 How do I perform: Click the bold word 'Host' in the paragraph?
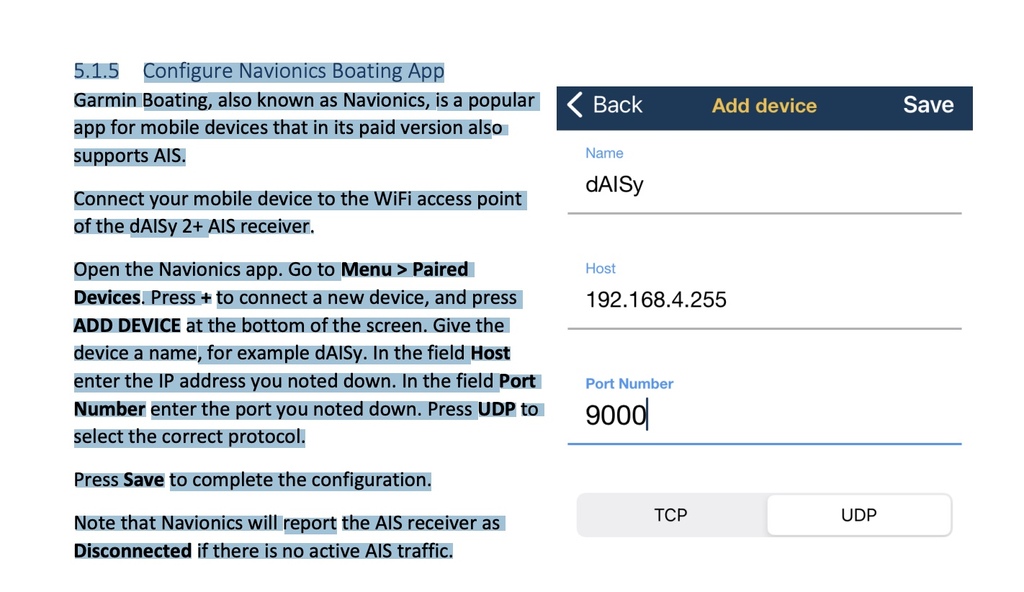[490, 354]
